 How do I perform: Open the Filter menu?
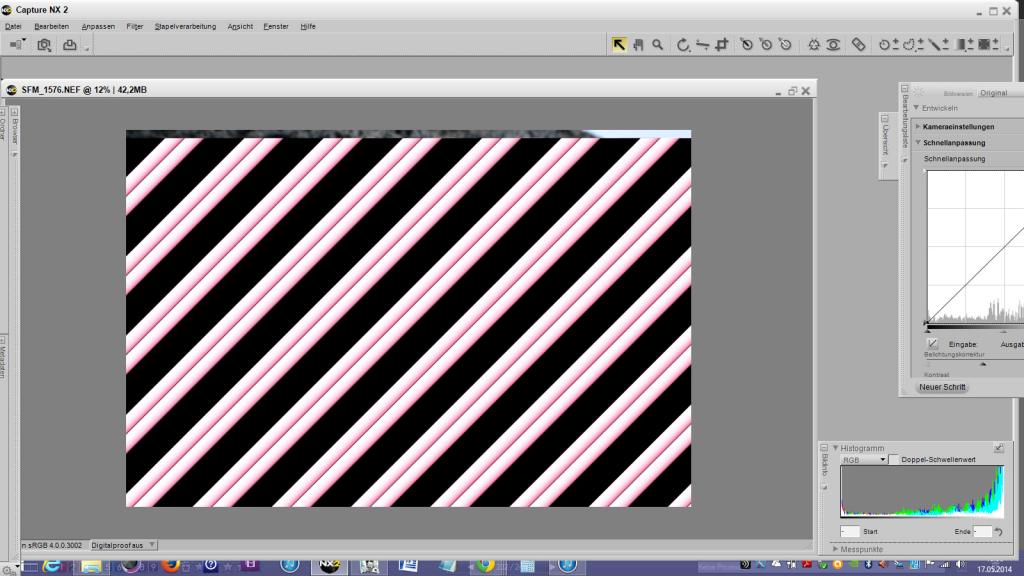coord(135,27)
